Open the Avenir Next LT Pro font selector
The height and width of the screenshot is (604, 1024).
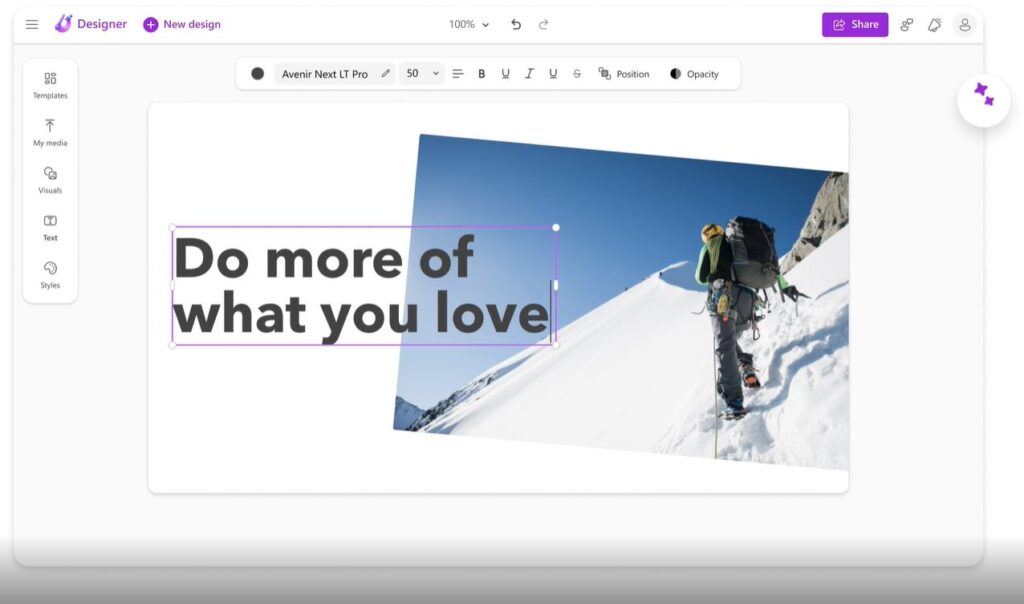click(325, 73)
